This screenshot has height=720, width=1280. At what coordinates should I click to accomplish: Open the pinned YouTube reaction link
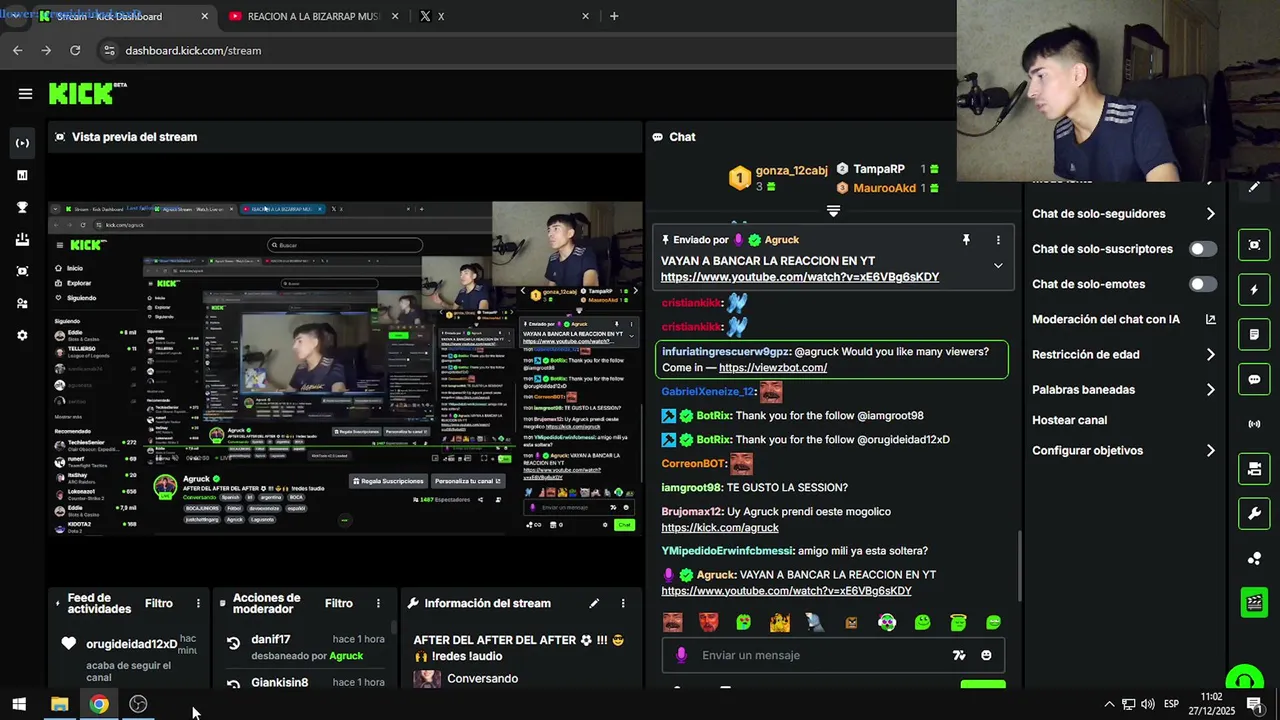[x=800, y=277]
